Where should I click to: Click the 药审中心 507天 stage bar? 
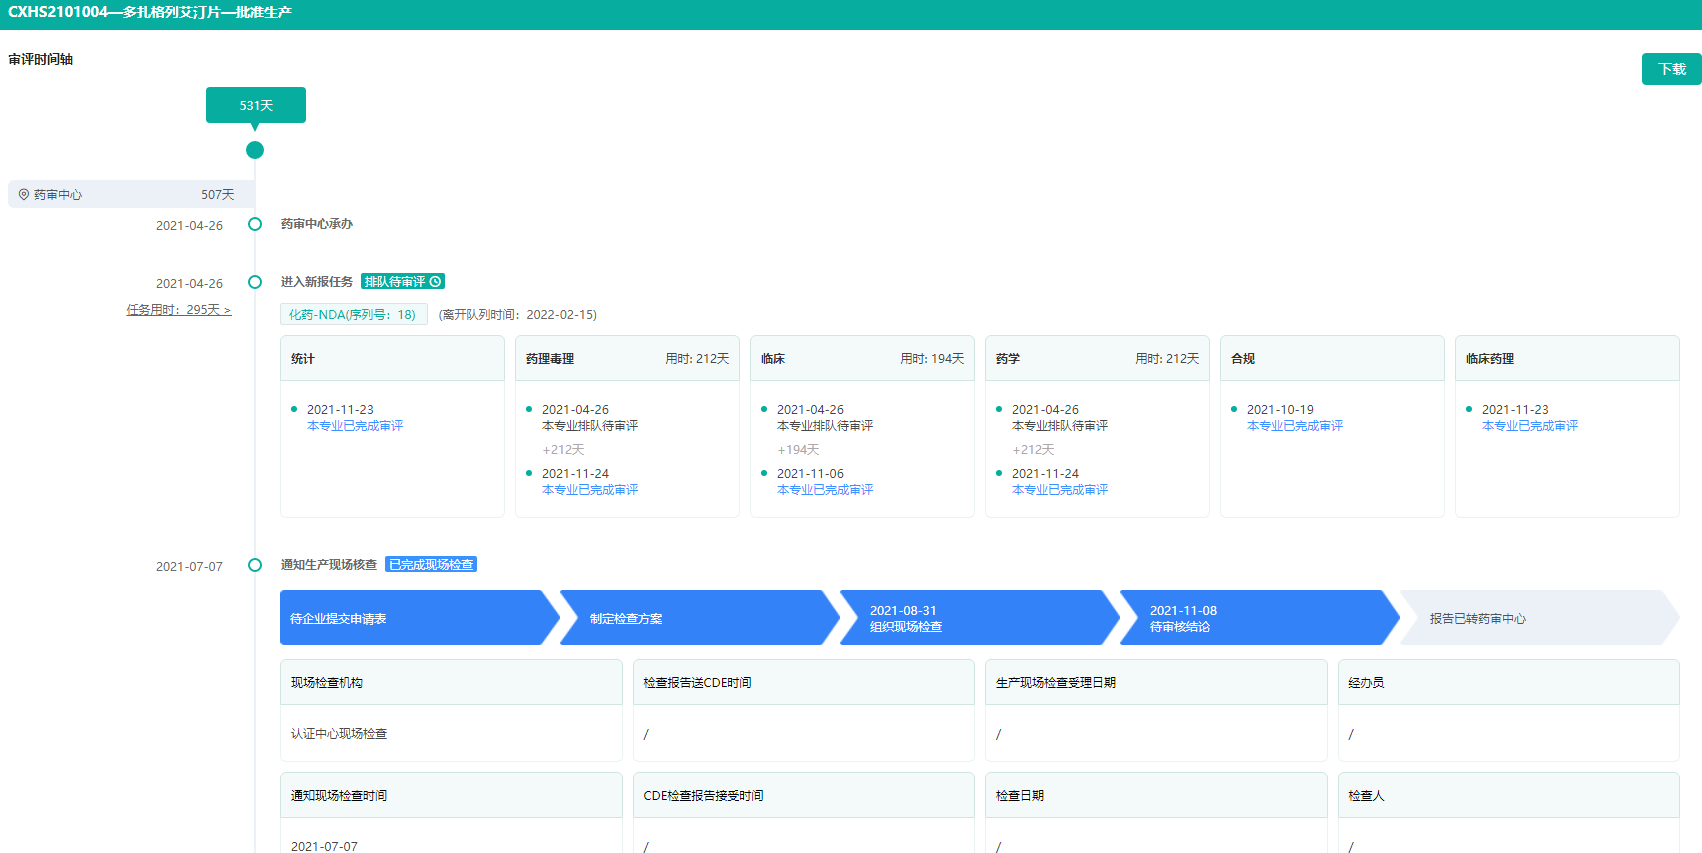click(x=130, y=194)
